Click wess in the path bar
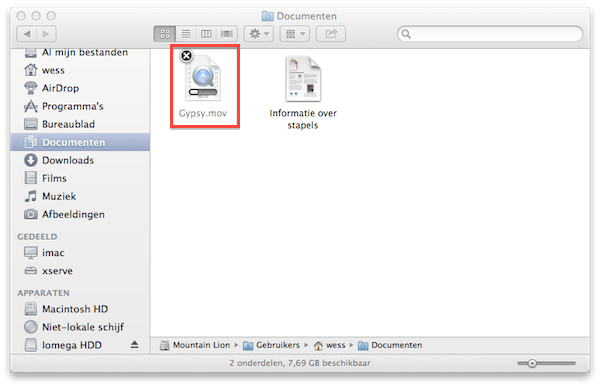Viewport: 600px width, 387px height. click(x=330, y=345)
